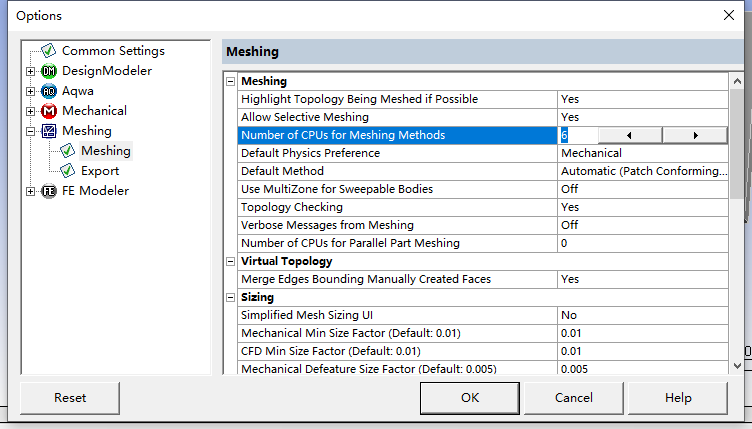Click the Aqwa AQ icon
Image resolution: width=752 pixels, height=429 pixels.
click(x=48, y=91)
